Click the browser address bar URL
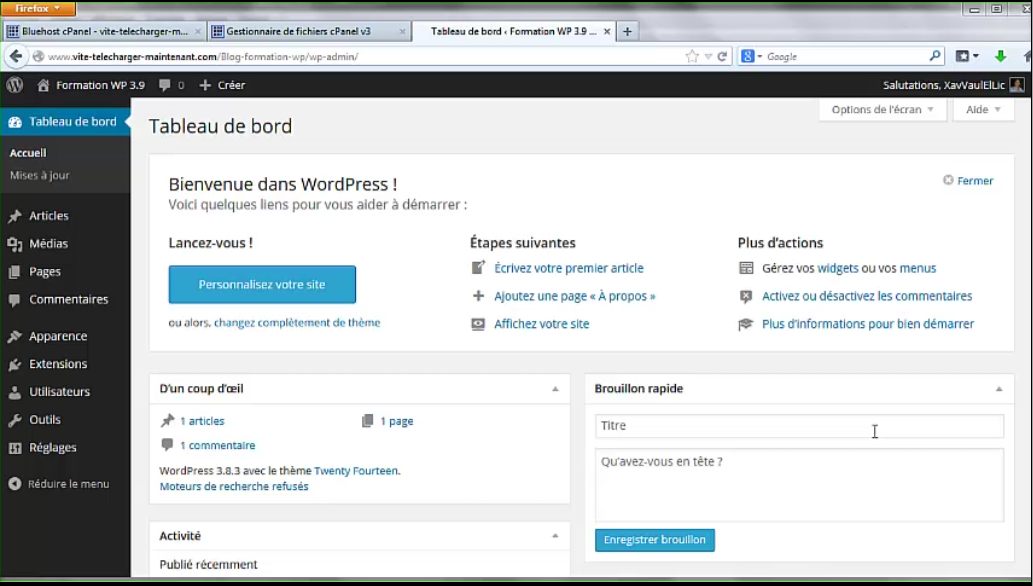Viewport: 1033px width, 586px height. click(x=203, y=57)
